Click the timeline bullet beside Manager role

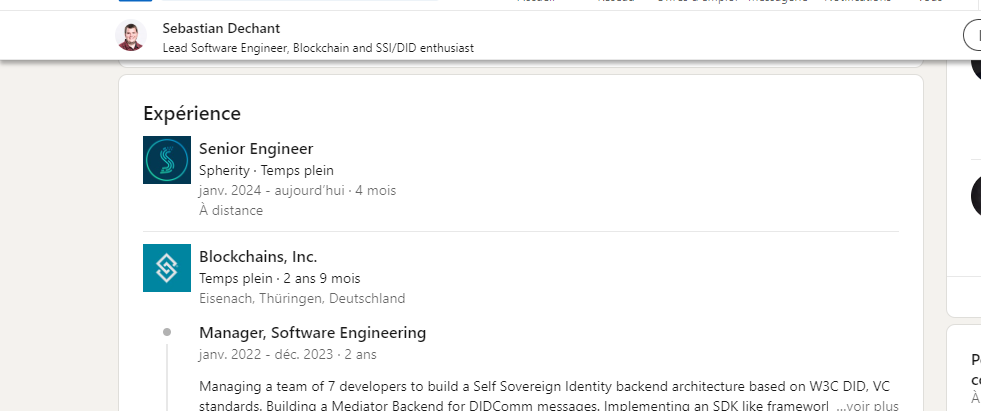click(x=167, y=332)
